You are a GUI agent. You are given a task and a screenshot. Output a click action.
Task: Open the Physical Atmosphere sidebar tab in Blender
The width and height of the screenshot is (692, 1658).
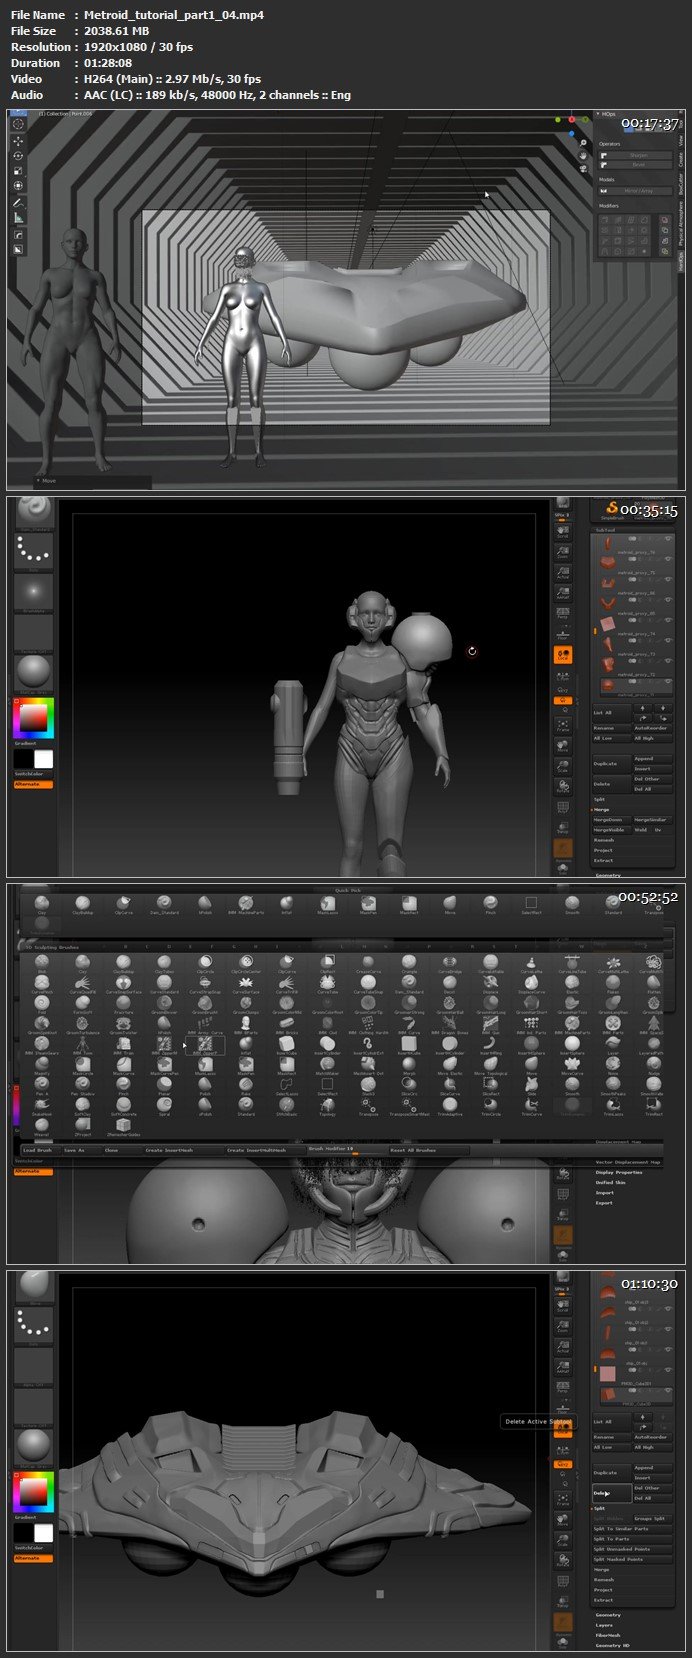pyautogui.click(x=681, y=224)
